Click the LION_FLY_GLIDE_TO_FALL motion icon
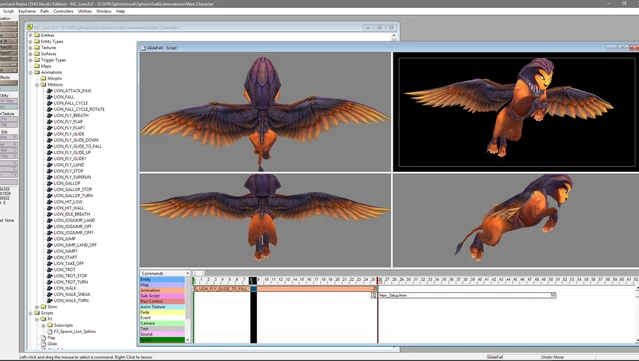Viewport: 639px width, 361px height. pos(50,146)
